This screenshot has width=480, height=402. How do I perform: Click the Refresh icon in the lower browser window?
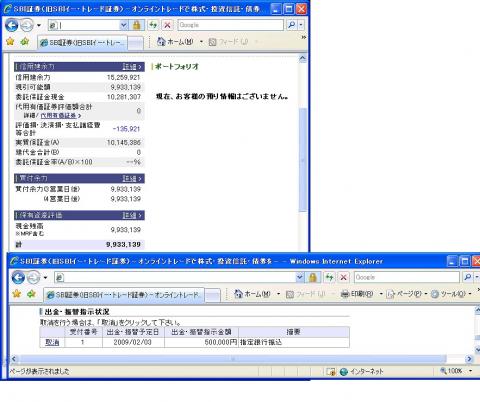click(x=329, y=277)
